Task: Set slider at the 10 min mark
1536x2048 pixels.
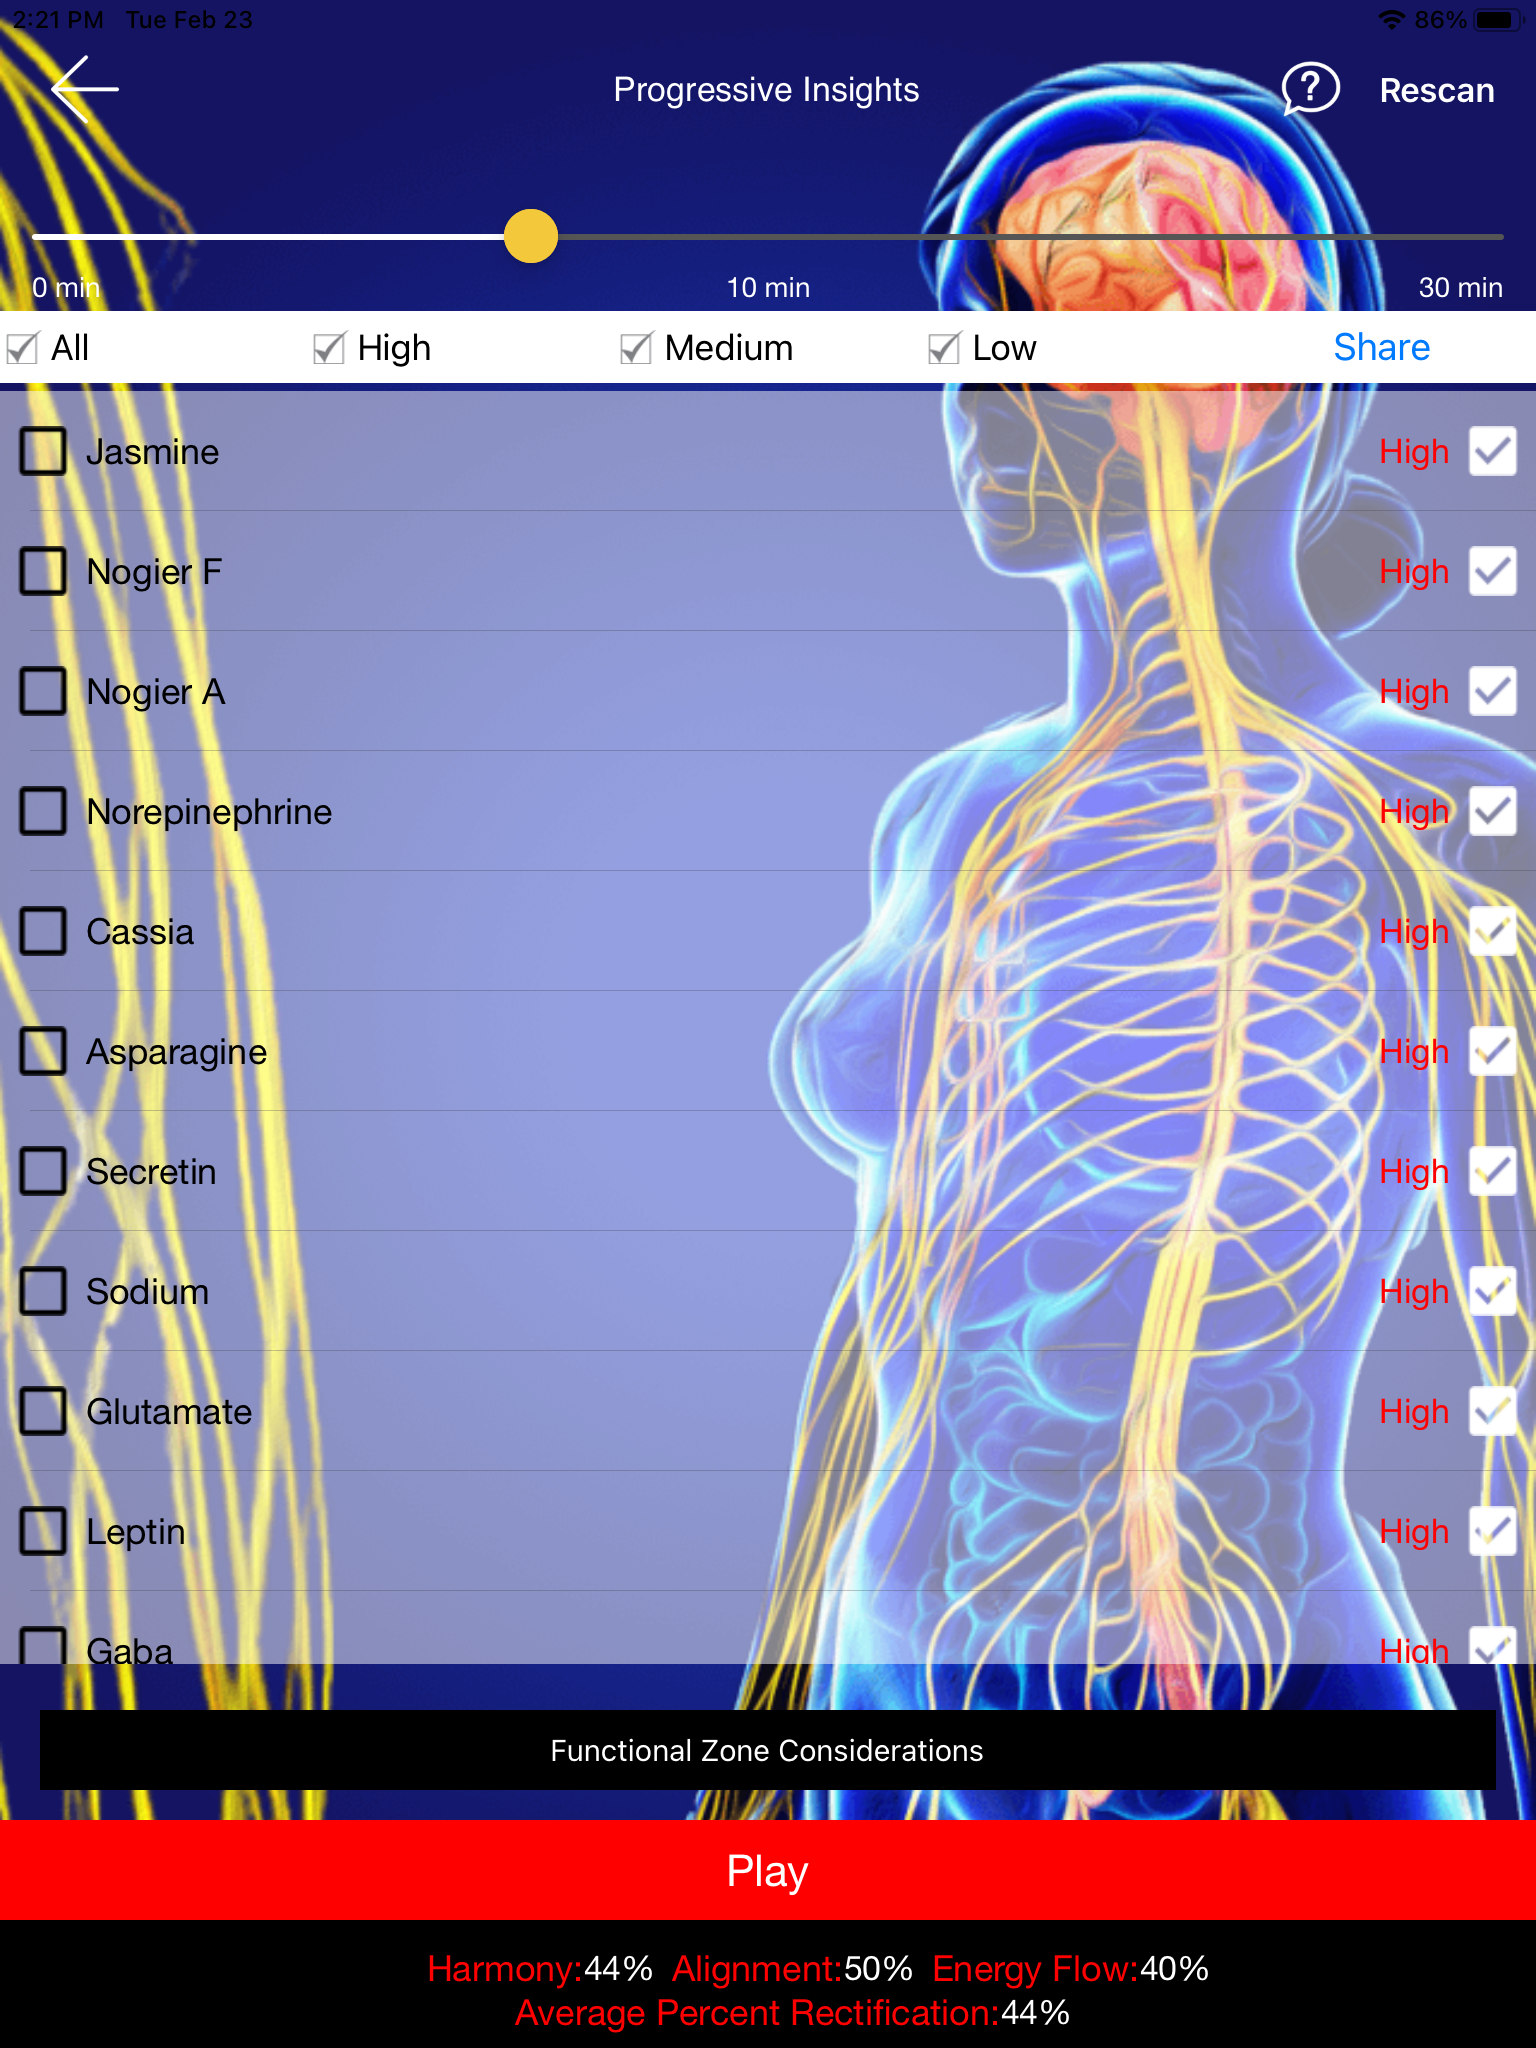Action: pyautogui.click(x=768, y=237)
